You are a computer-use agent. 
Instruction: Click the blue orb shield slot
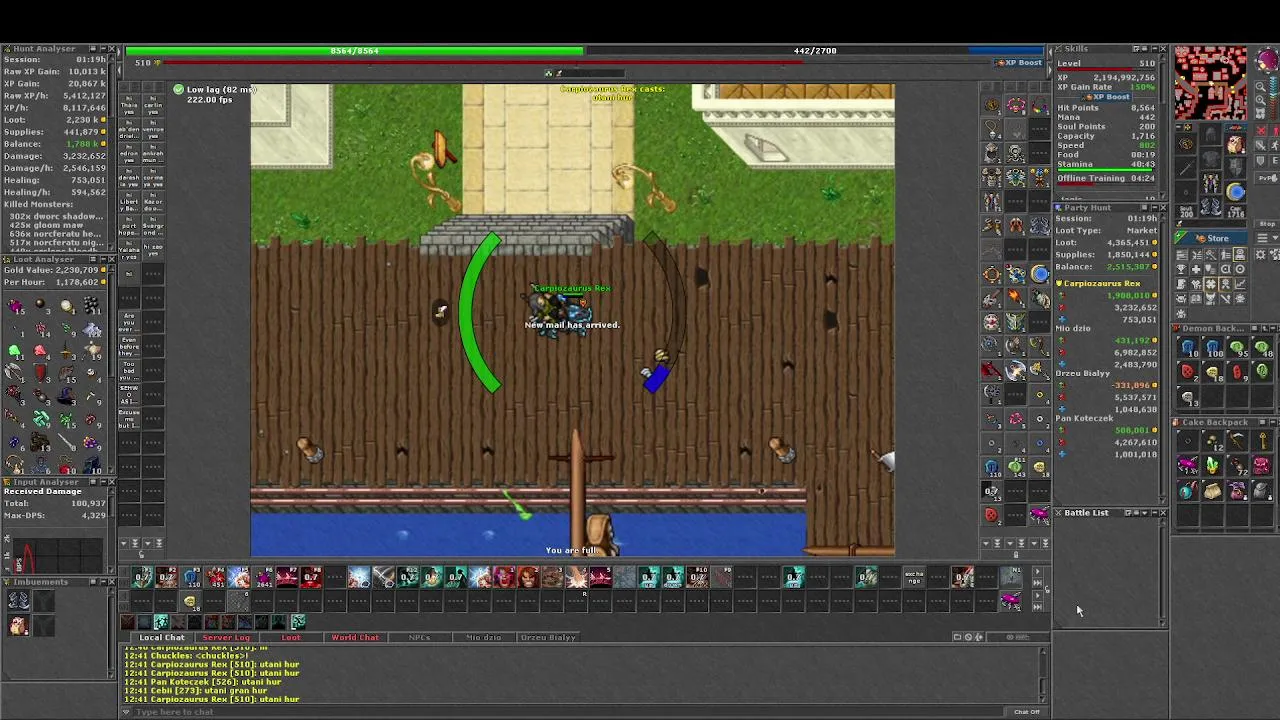(x=1235, y=191)
